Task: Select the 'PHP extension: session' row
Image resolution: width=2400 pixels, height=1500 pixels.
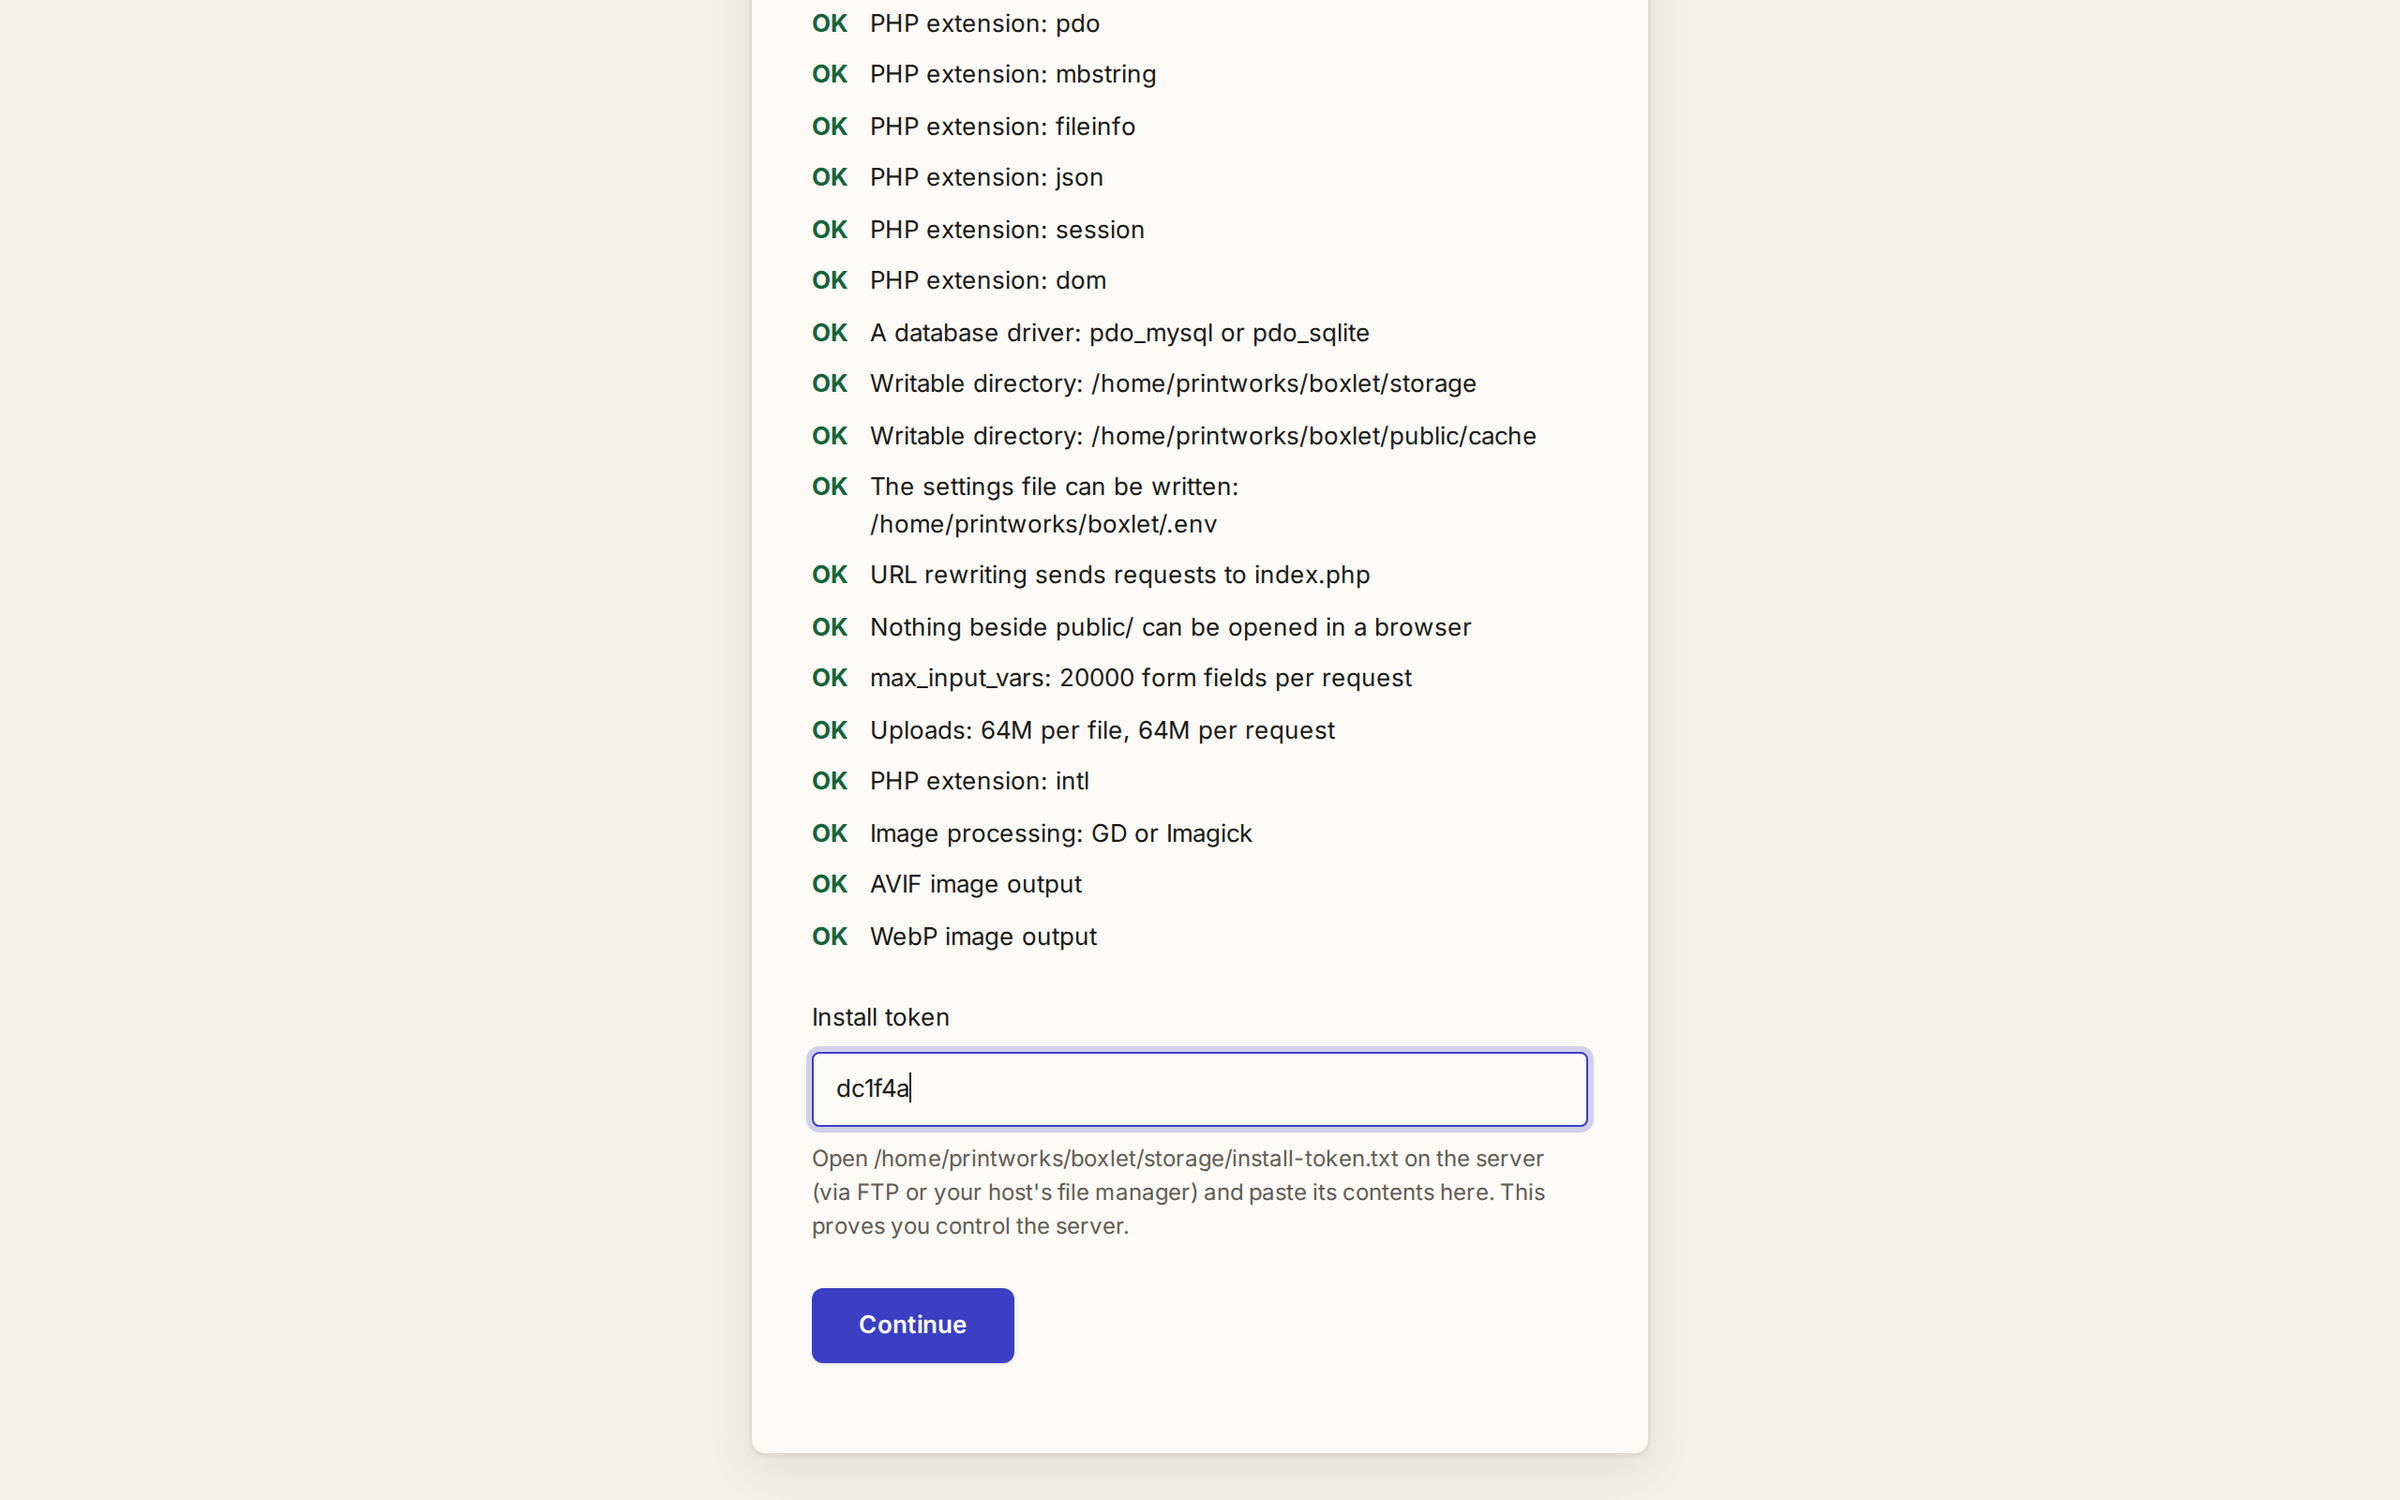Action: [1199, 230]
